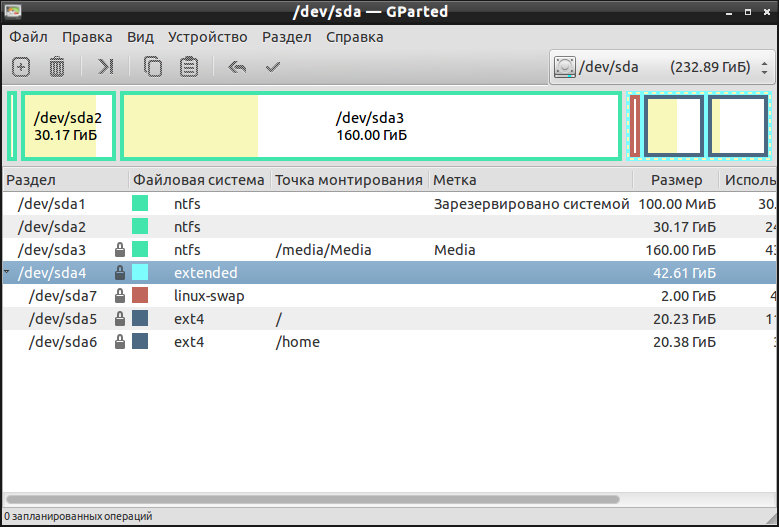Select /dev/sda2 block in the disk map
Viewport: 779px width, 527px height.
69,126
